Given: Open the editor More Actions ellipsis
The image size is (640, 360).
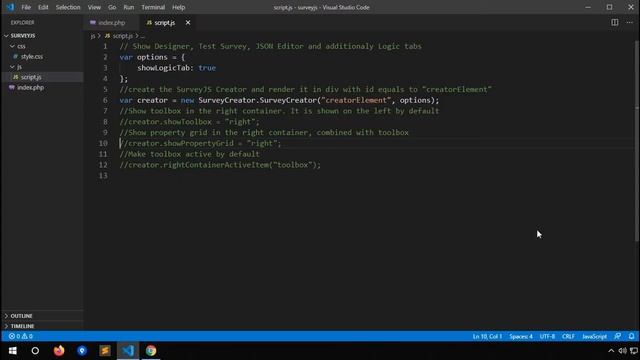Looking at the screenshot, I should (x=629, y=22).
